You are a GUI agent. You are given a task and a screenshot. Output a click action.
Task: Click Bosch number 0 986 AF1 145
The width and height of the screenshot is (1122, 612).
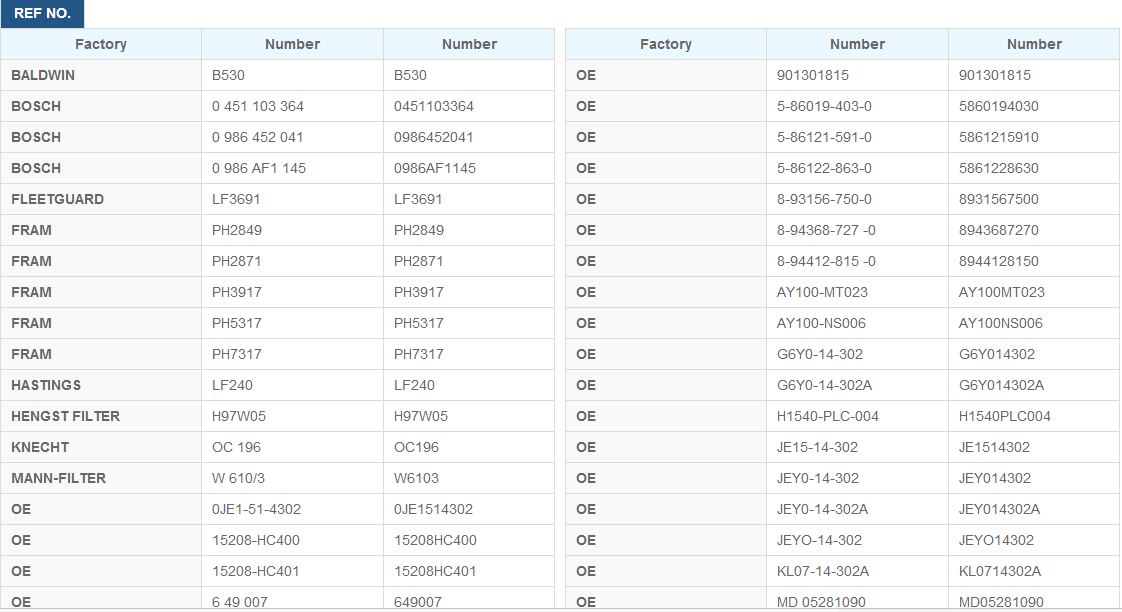[x=258, y=168]
